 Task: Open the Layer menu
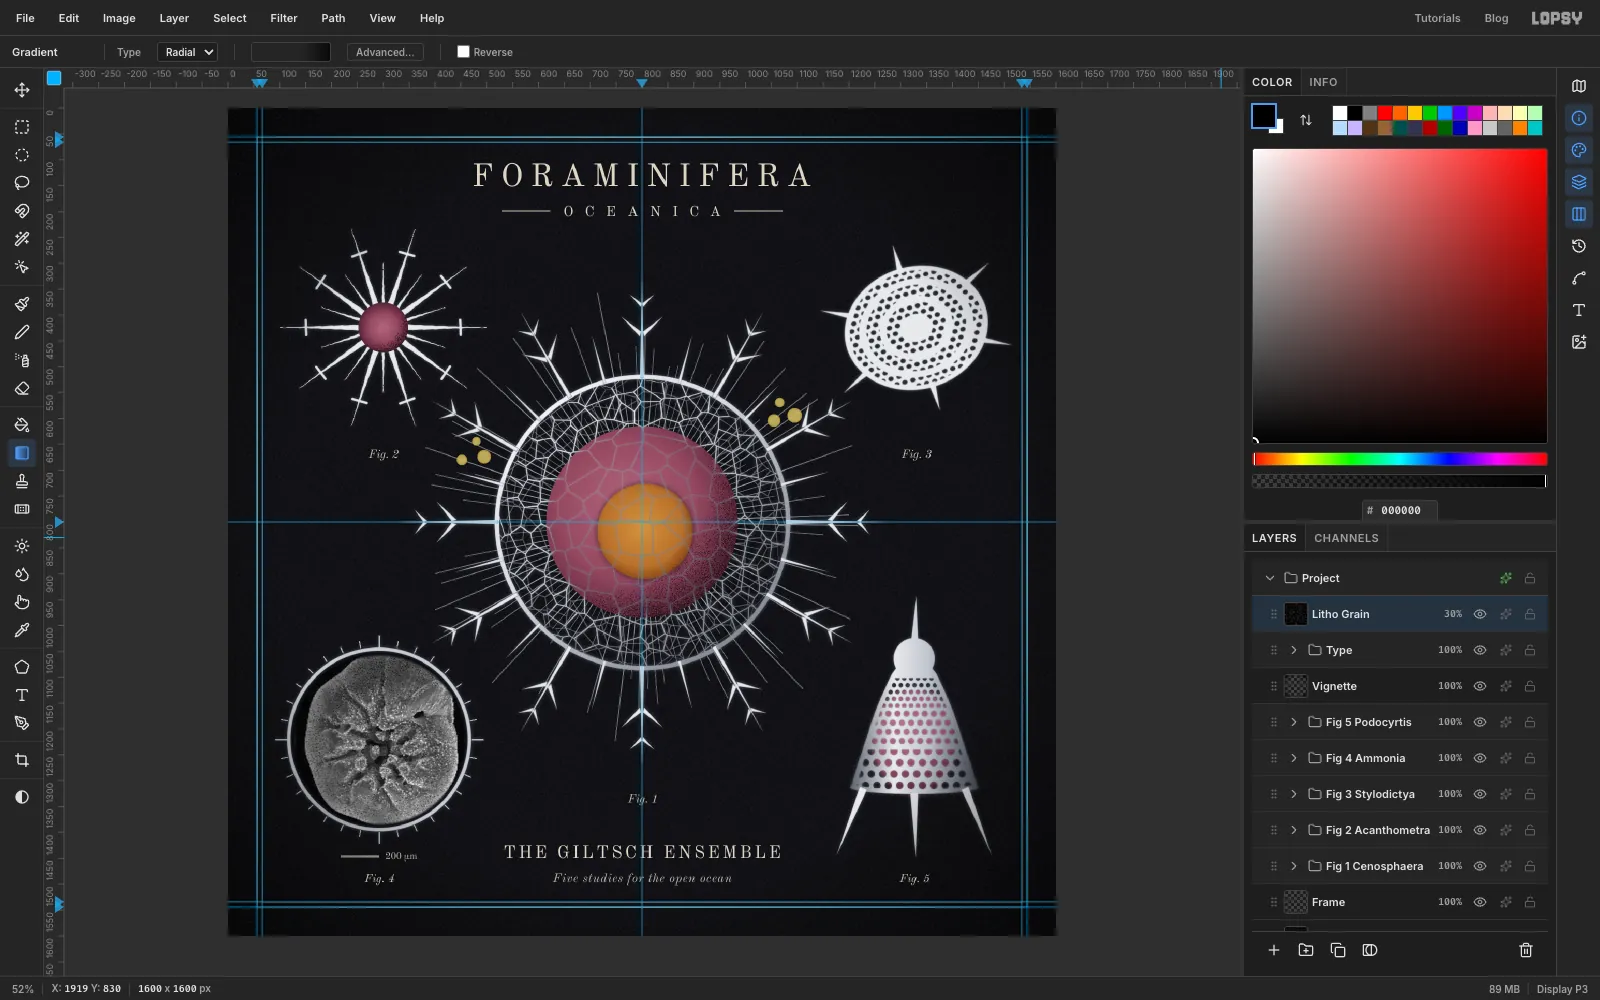(x=174, y=18)
